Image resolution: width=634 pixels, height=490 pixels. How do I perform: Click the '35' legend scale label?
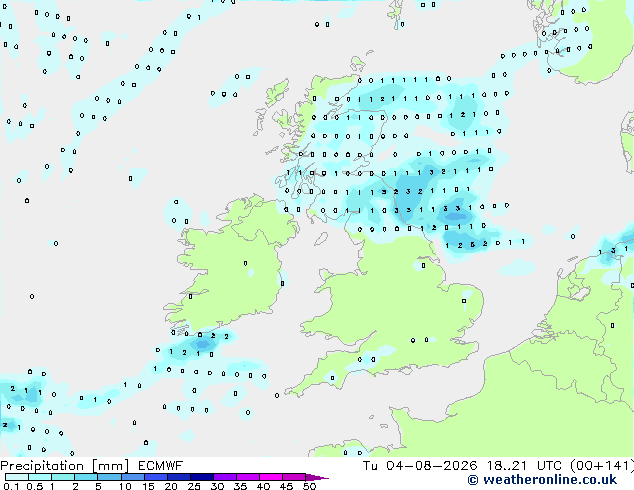pos(240,486)
